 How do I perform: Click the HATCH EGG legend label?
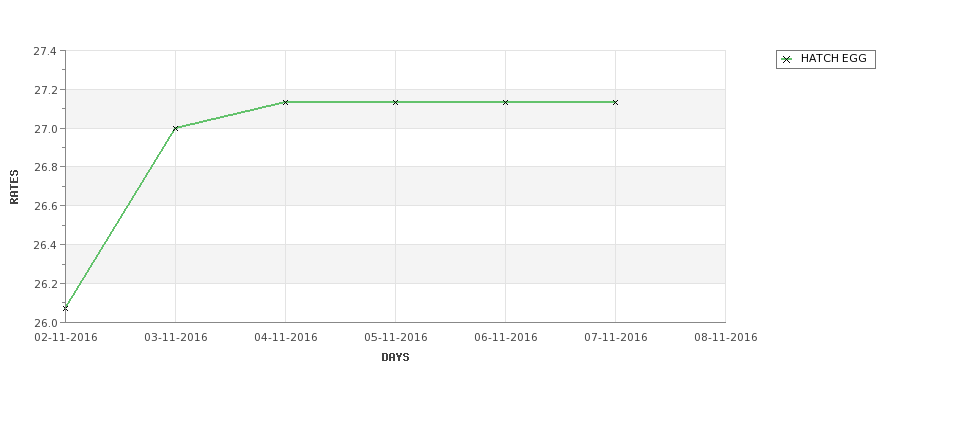tap(833, 58)
